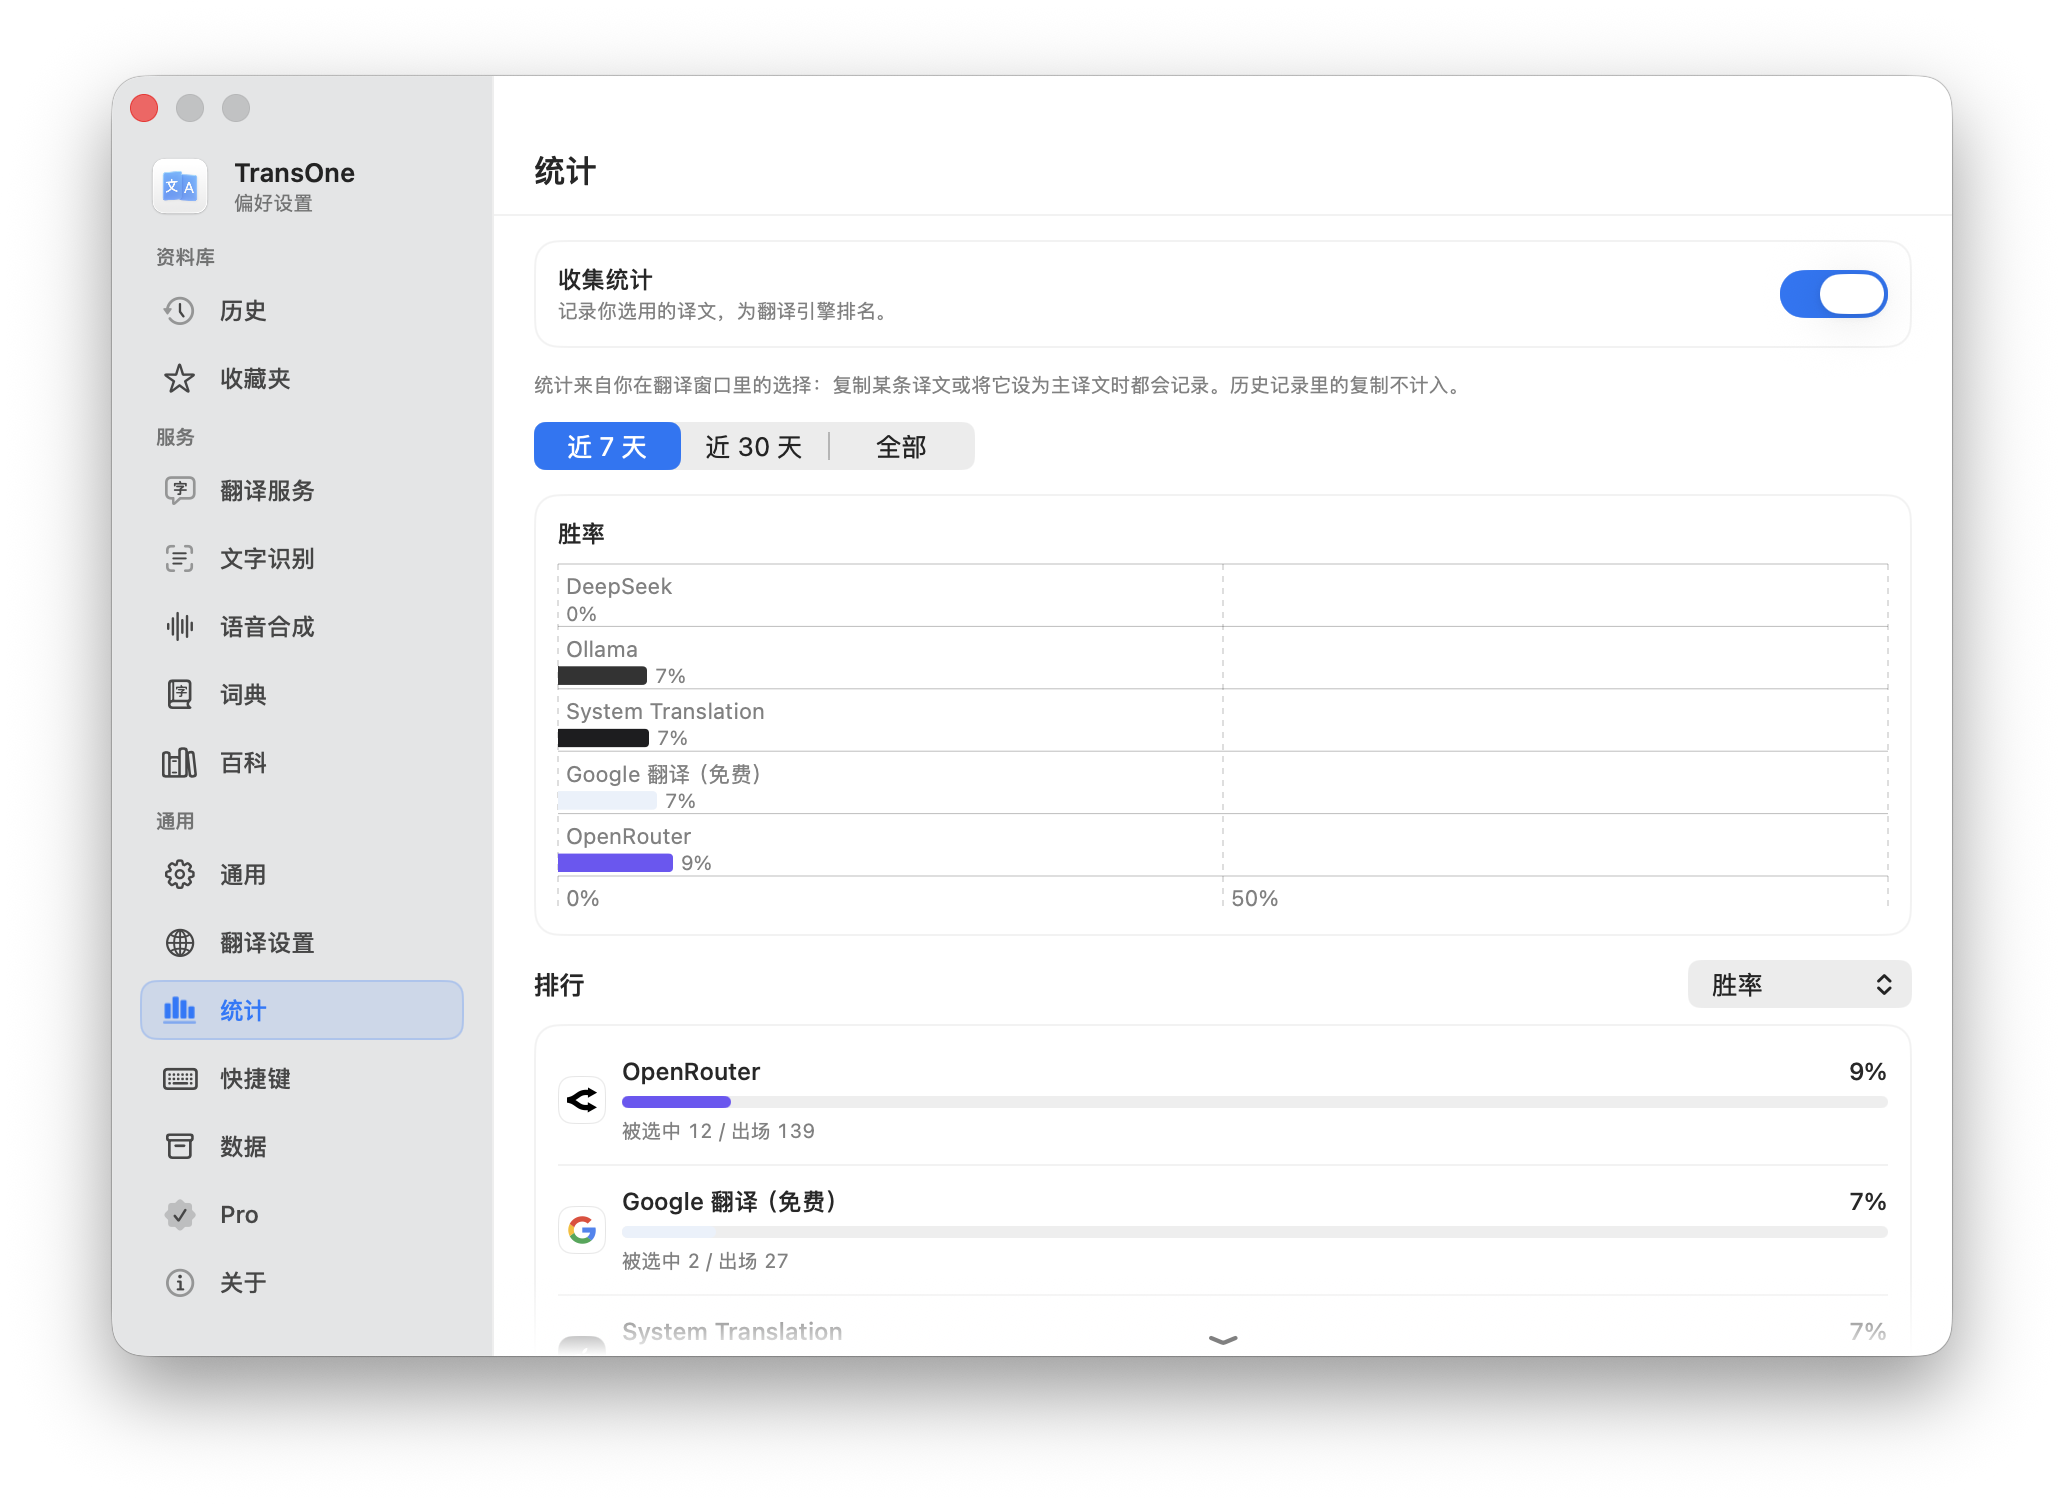
Task: Open 翻译服务 settings
Action: [x=302, y=491]
